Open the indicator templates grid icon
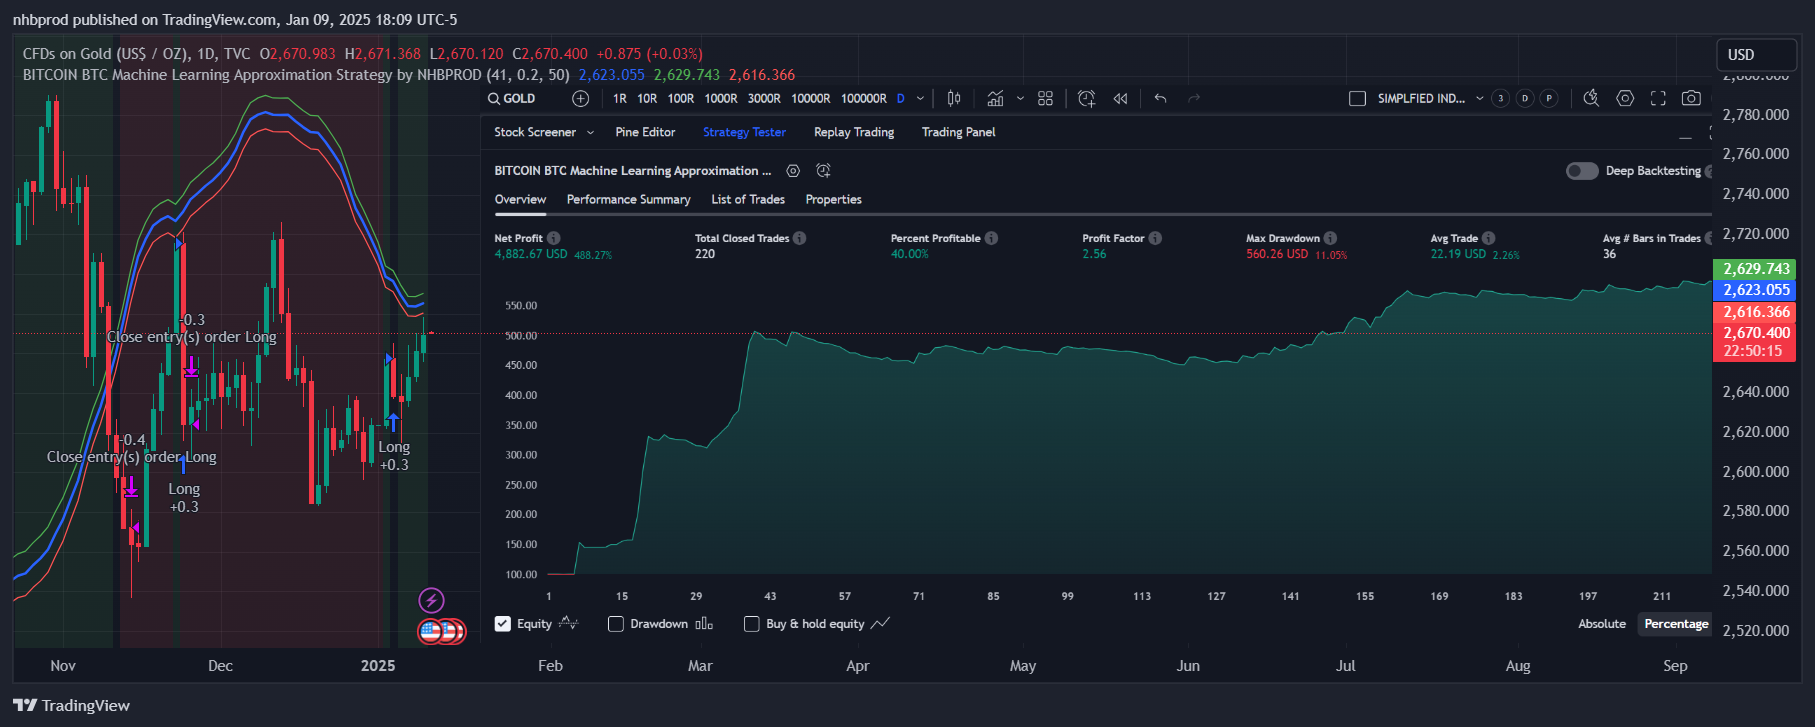Screen dimensions: 1815x727 (x=1045, y=98)
